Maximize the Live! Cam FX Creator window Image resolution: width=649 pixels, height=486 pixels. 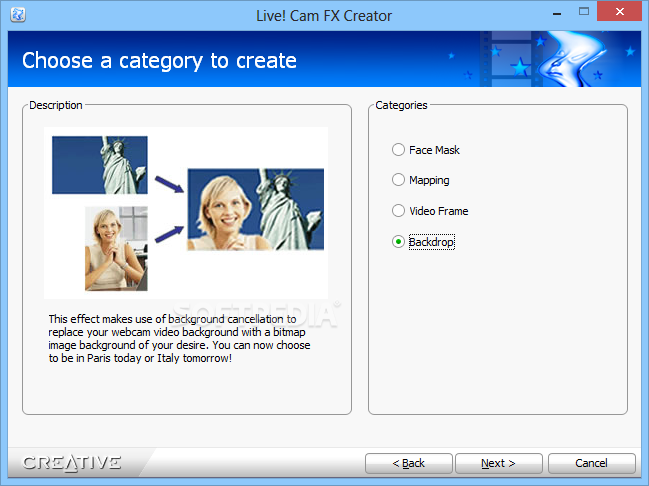[584, 12]
